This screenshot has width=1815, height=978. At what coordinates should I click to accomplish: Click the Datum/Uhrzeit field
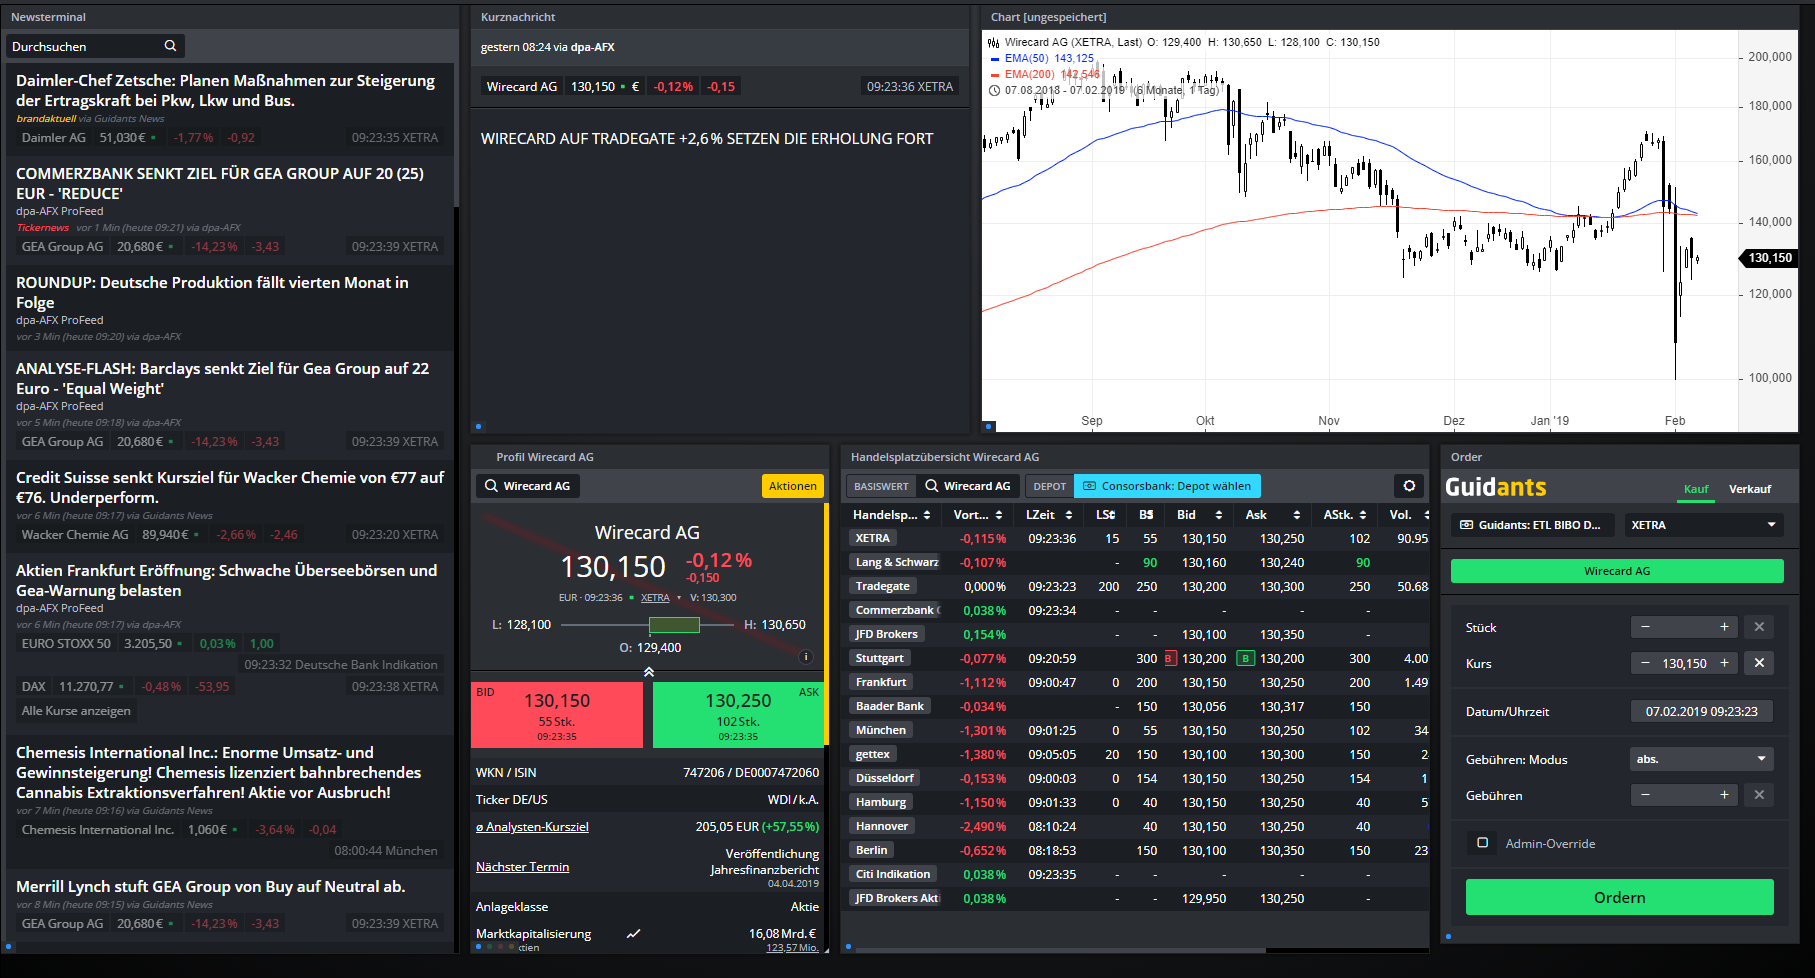[1701, 711]
